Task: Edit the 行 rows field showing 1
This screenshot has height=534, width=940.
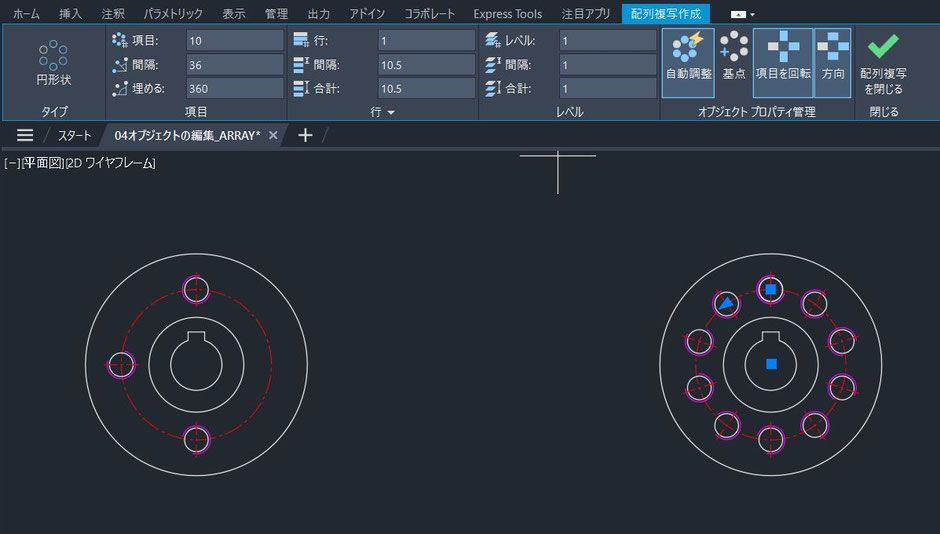Action: [x=426, y=41]
